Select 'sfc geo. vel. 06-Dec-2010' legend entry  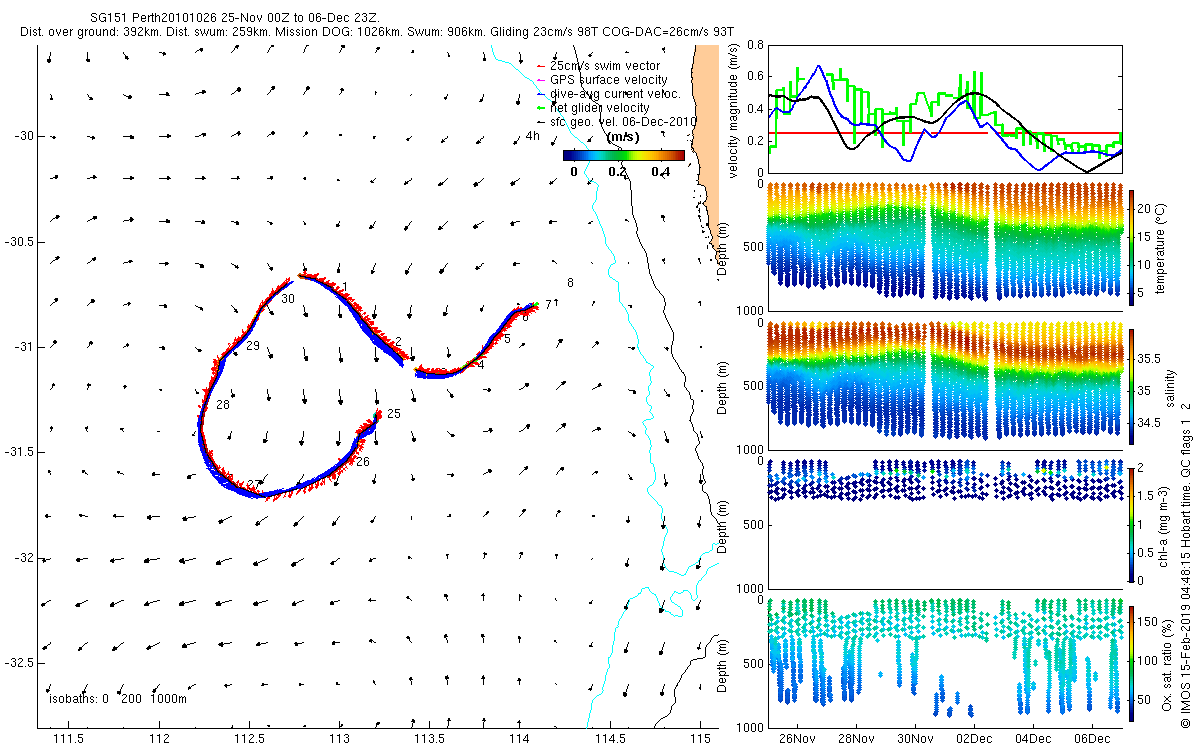click(616, 120)
